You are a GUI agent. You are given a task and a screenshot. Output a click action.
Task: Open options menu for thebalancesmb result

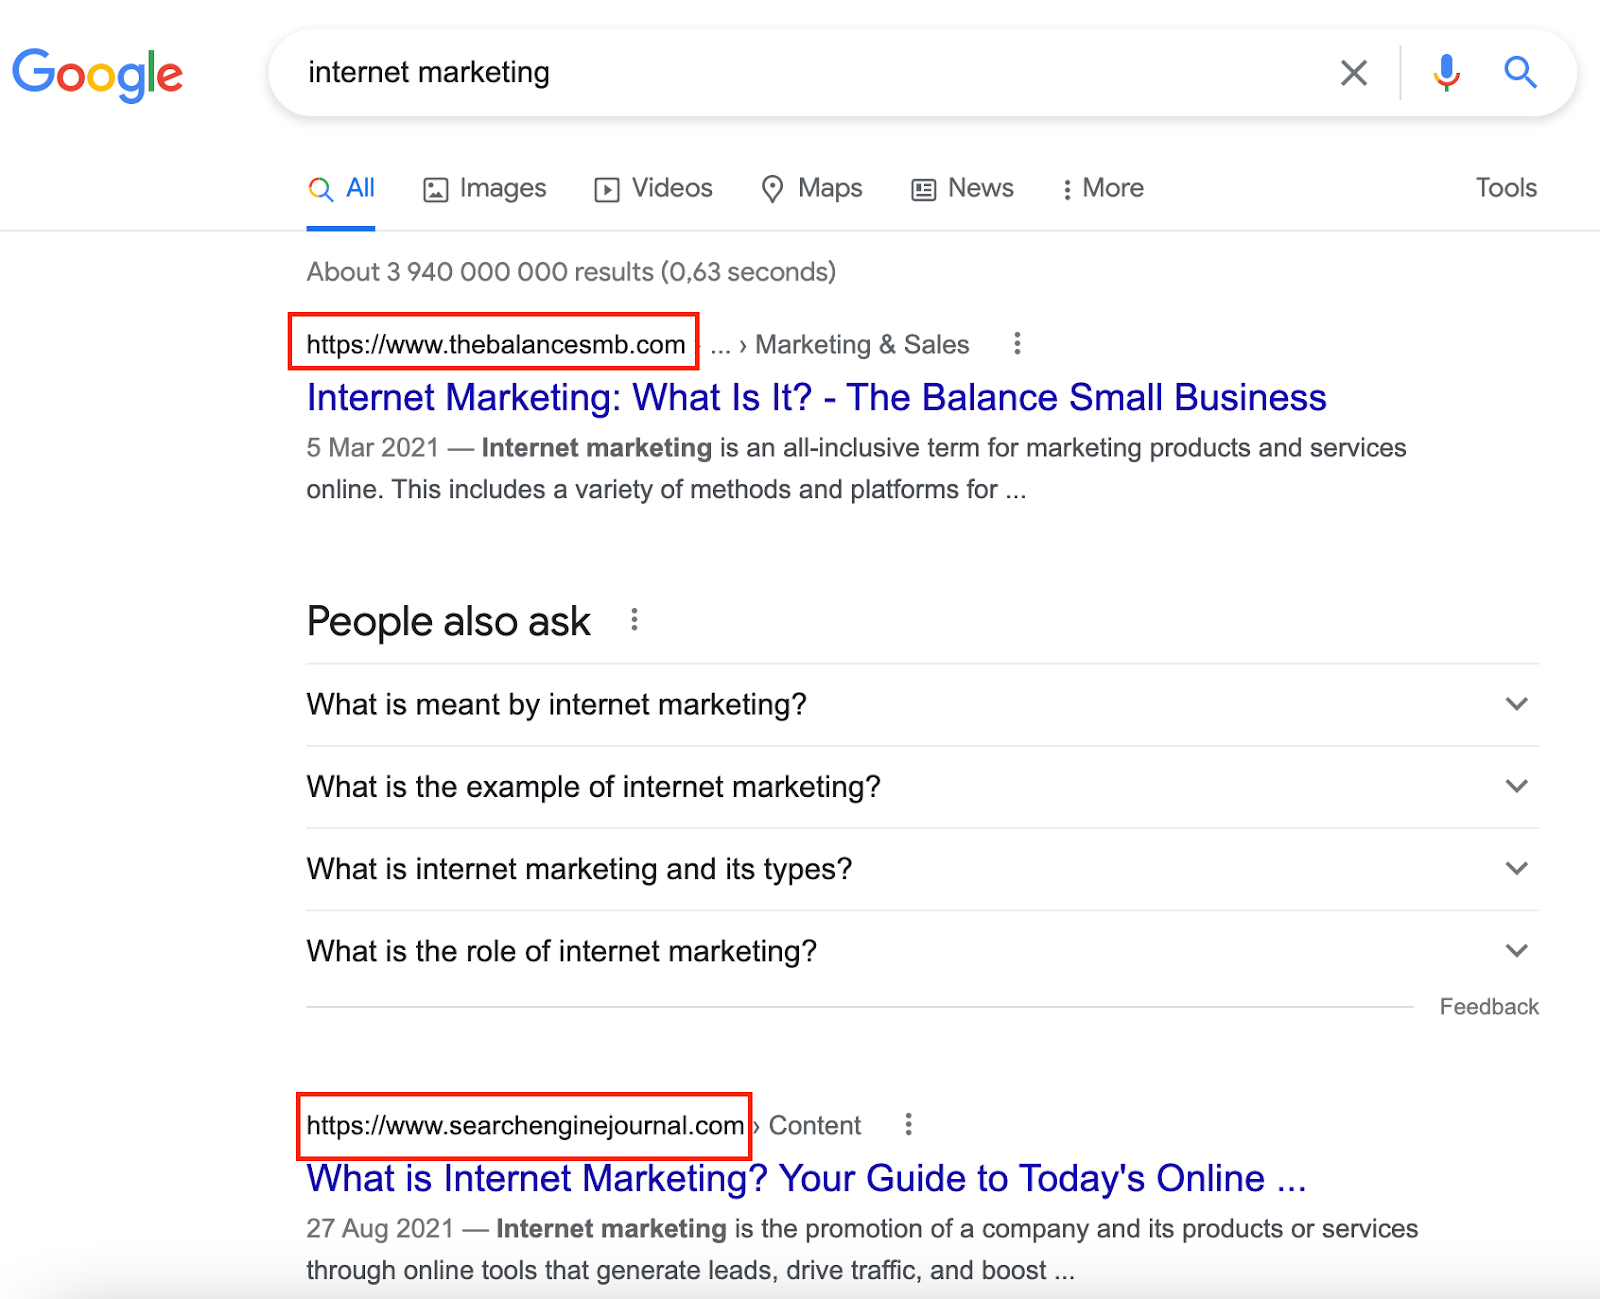(x=1017, y=344)
